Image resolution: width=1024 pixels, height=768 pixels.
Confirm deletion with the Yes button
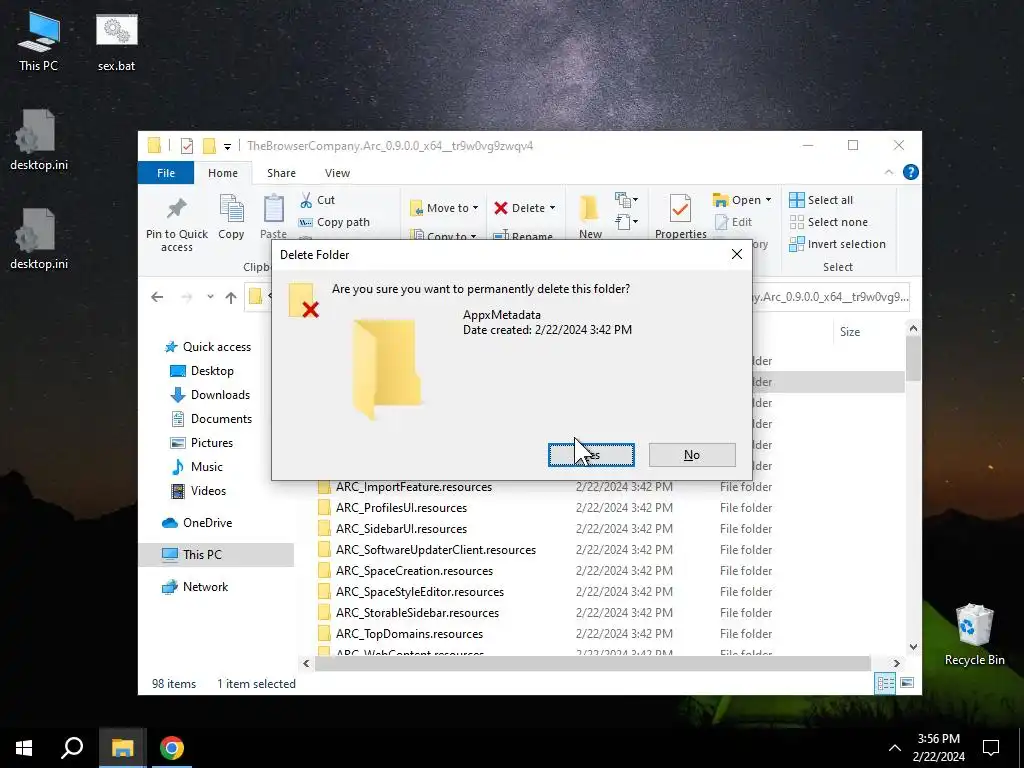591,455
